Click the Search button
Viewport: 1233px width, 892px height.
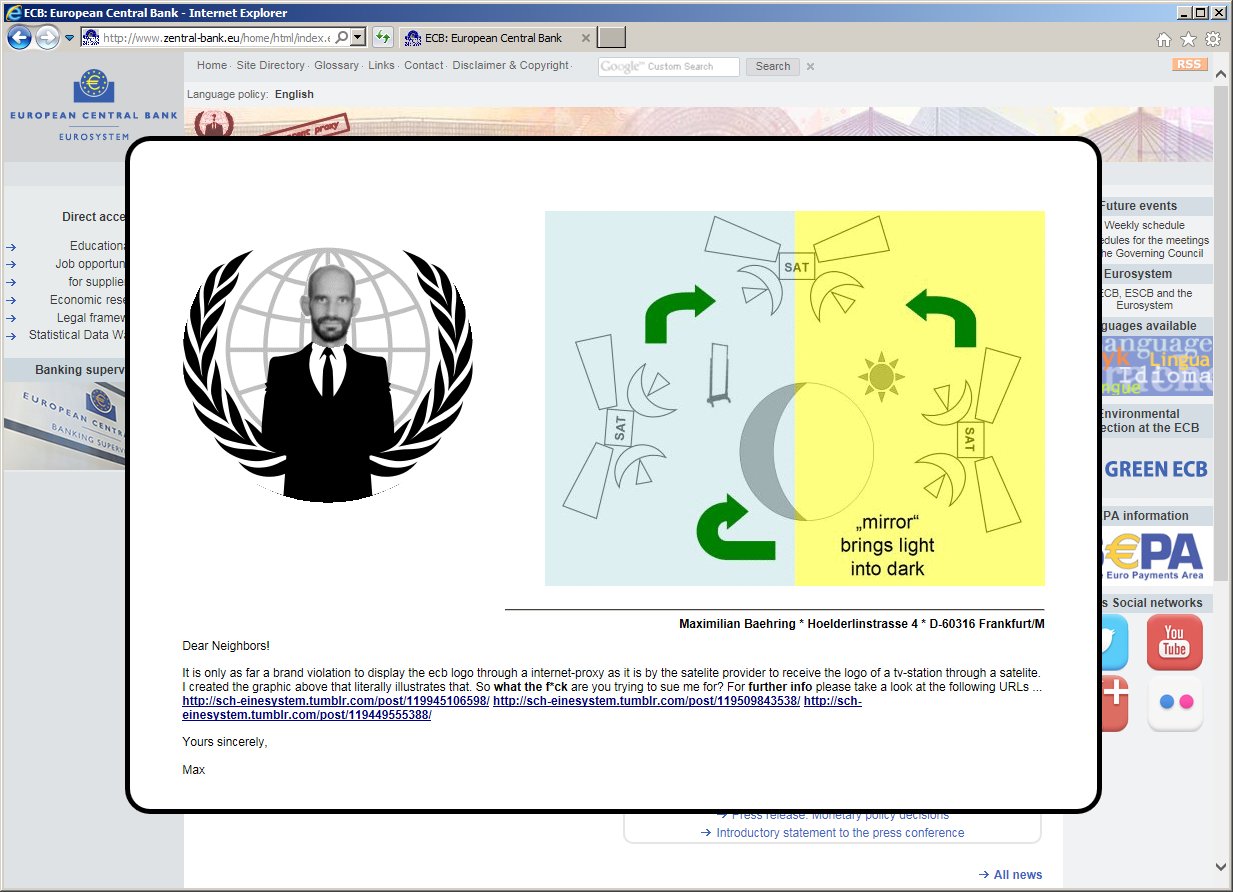[773, 66]
